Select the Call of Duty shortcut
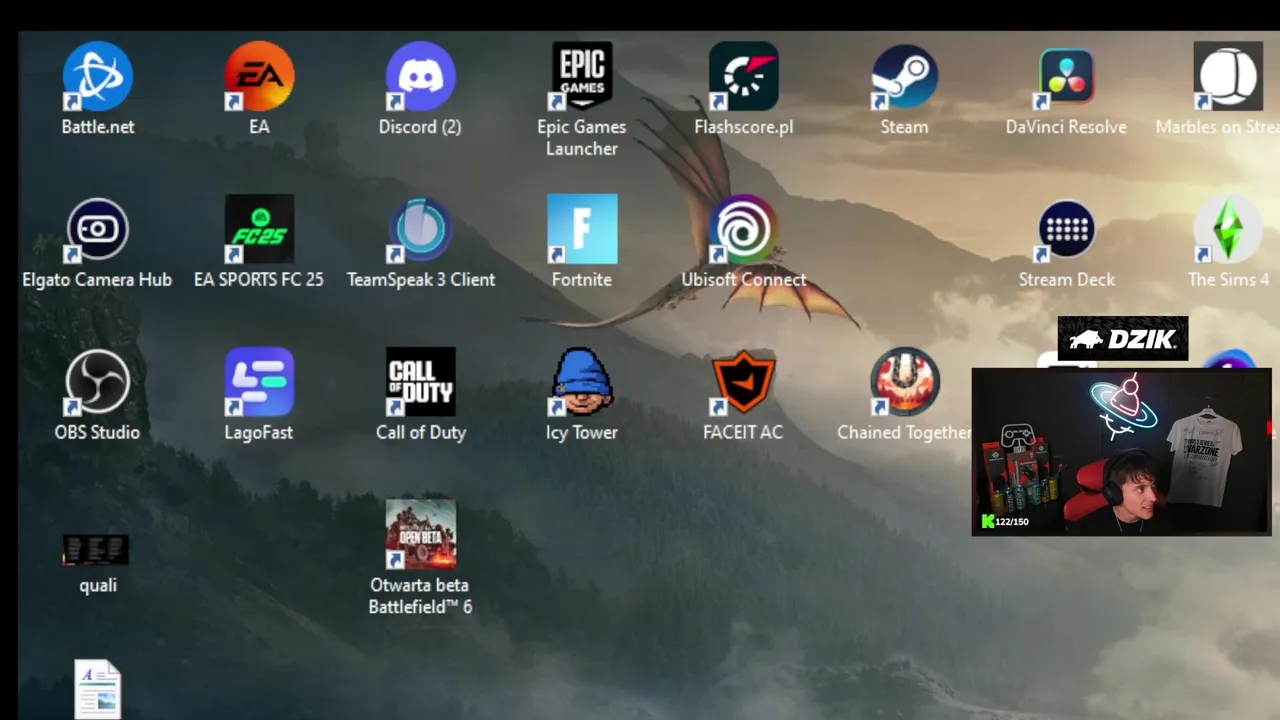 (x=420, y=382)
